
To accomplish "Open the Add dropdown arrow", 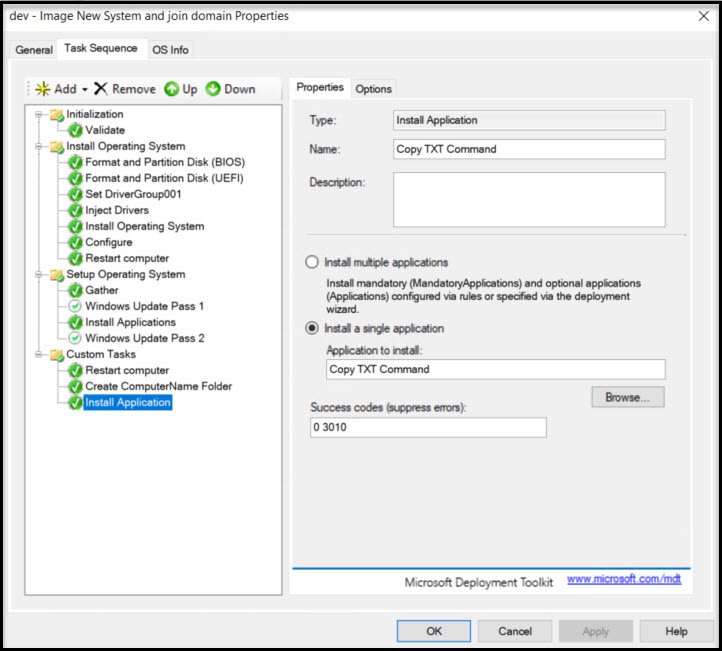I will (x=85, y=90).
